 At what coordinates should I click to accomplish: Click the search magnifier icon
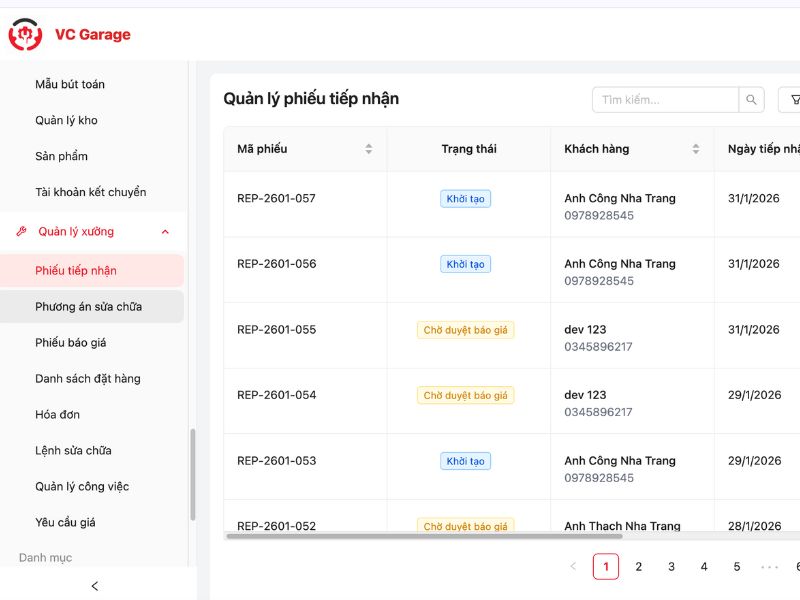(x=751, y=100)
